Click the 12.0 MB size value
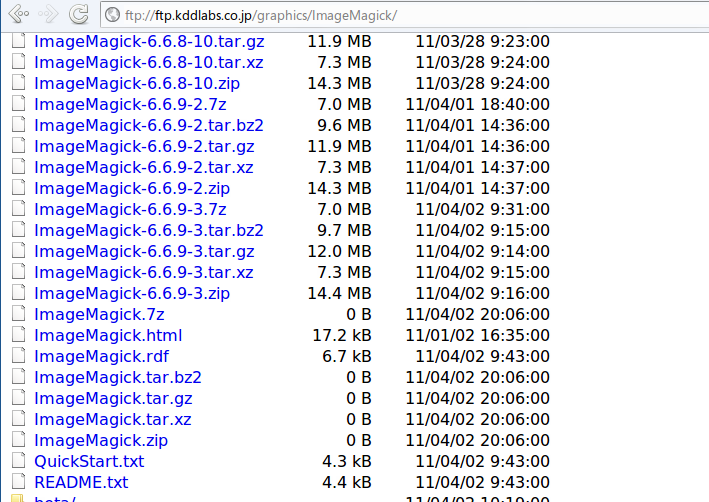 [340, 251]
